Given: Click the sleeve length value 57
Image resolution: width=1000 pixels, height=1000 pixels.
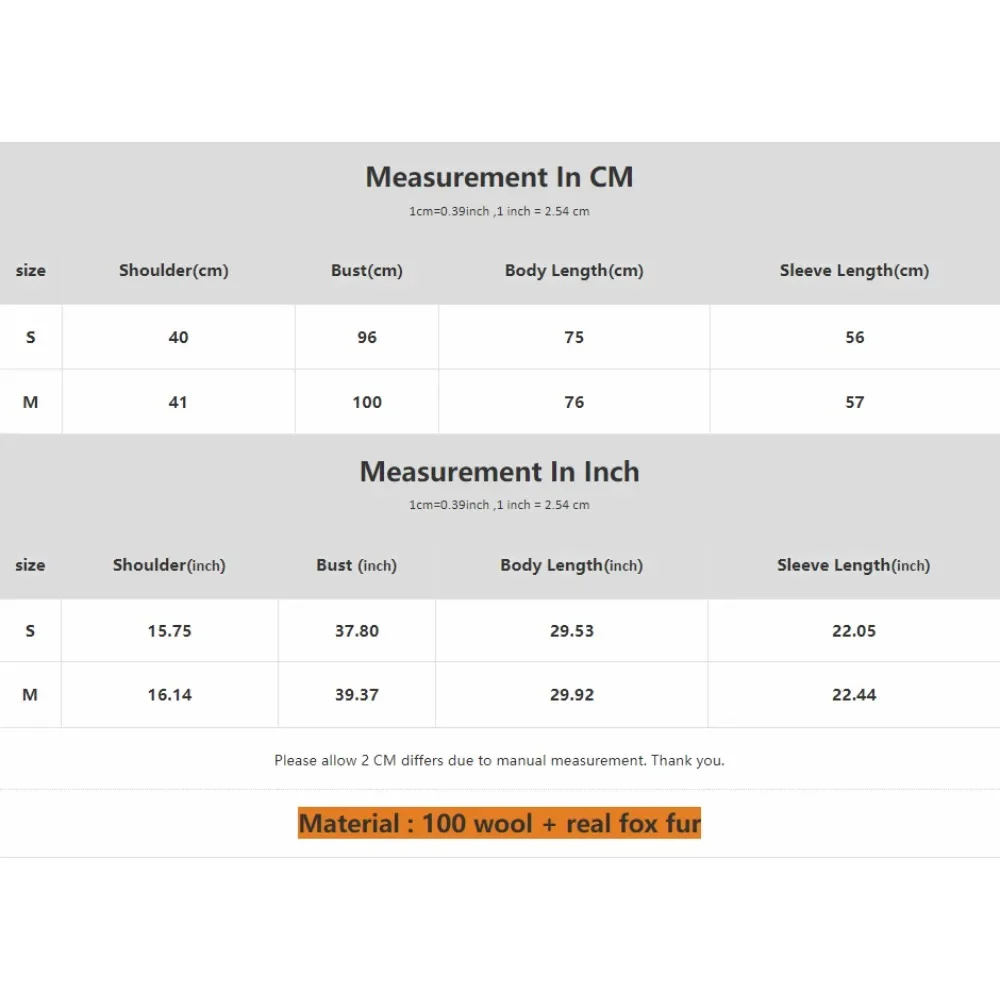Looking at the screenshot, I should pos(854,401).
